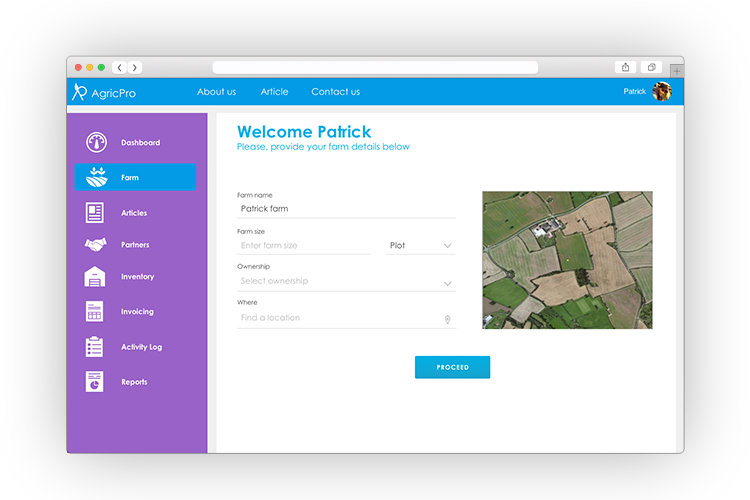Open the Select ownership dropdown
Image resolution: width=750 pixels, height=500 pixels.
tap(346, 281)
